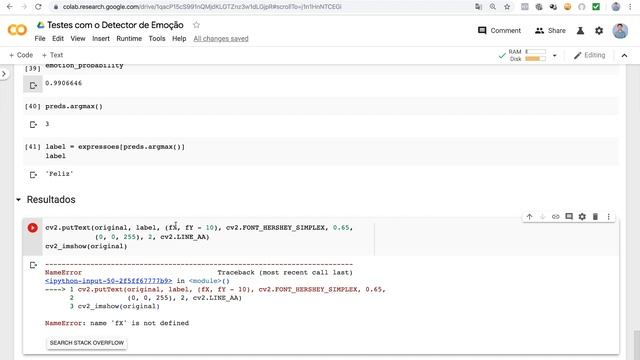Switch Editing mode dropdown
The width and height of the screenshot is (640, 360).
[589, 55]
